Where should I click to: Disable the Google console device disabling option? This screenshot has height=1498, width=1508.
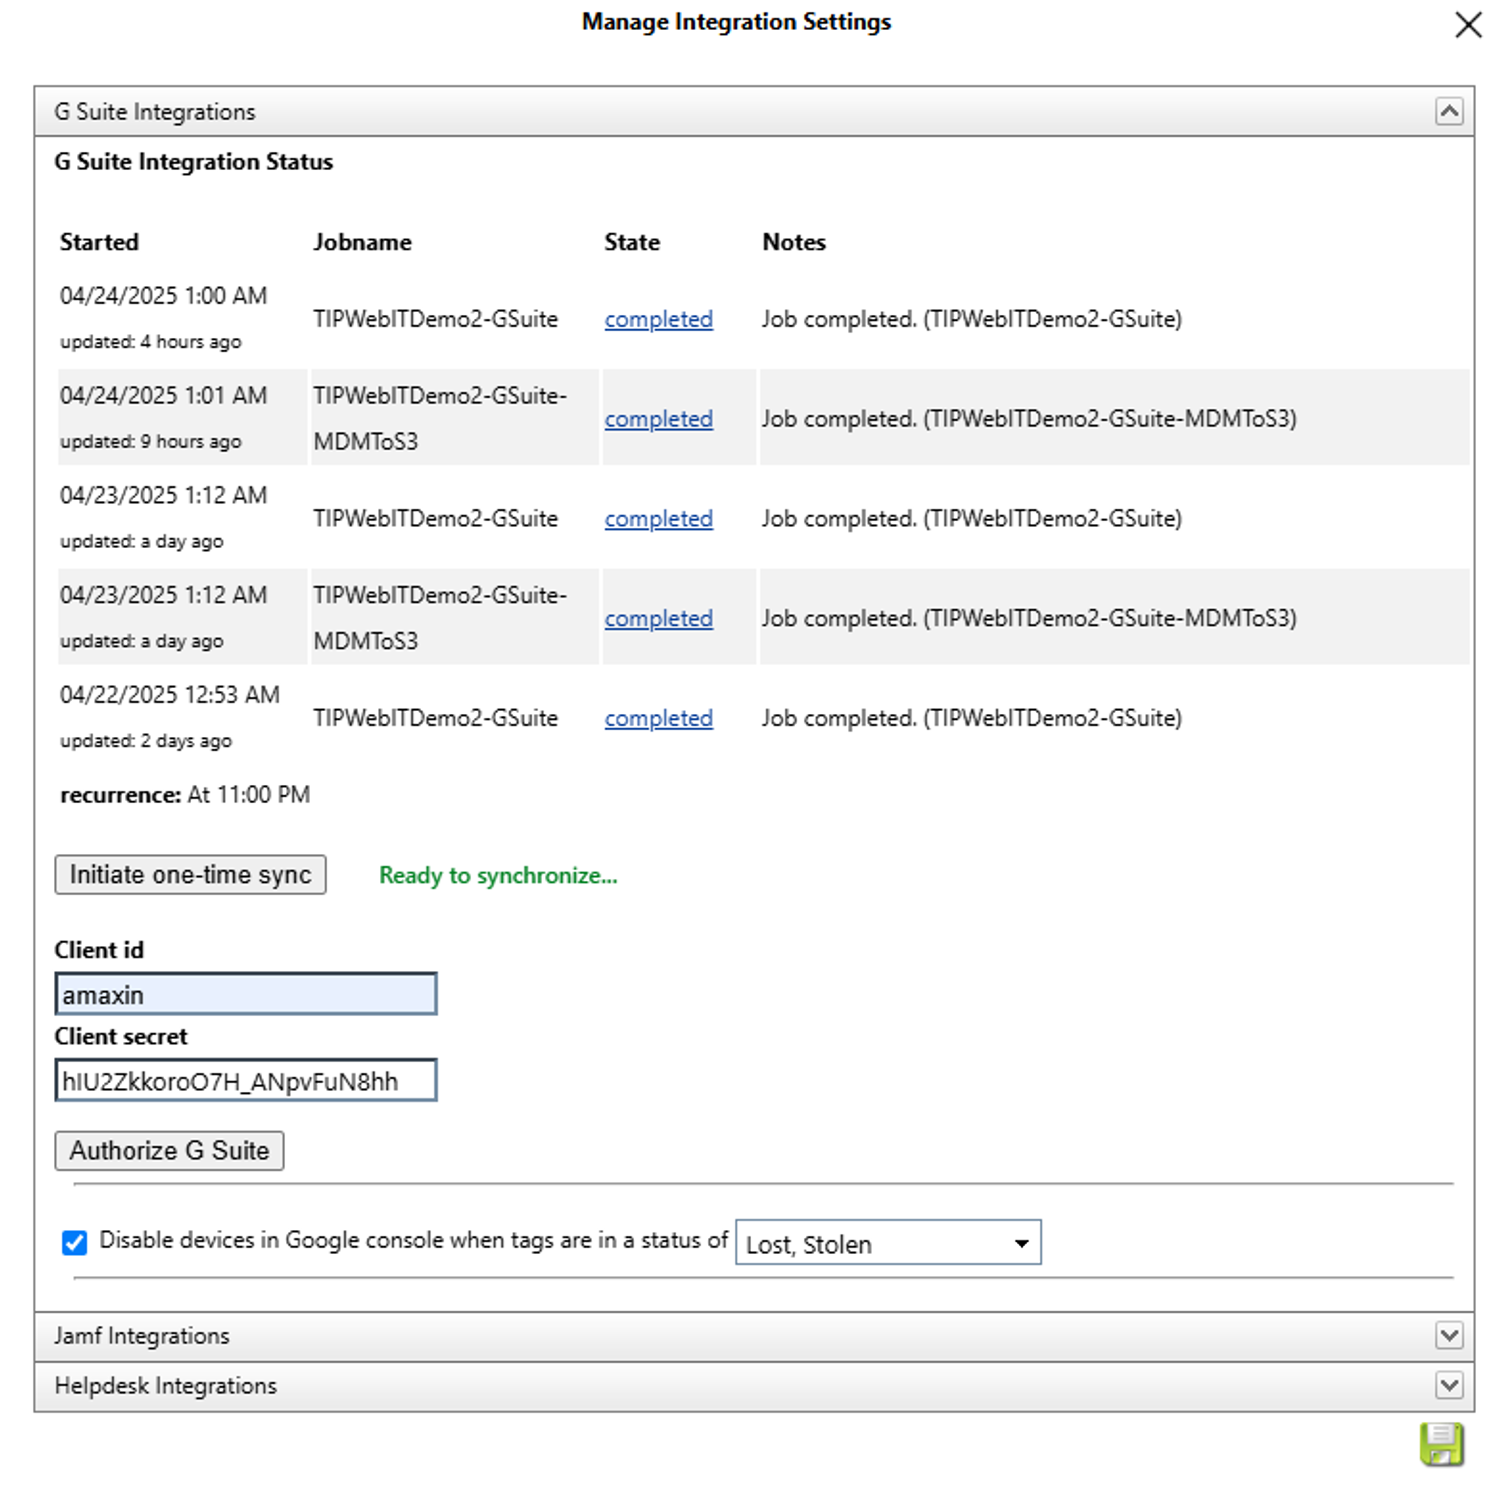tap(74, 1242)
